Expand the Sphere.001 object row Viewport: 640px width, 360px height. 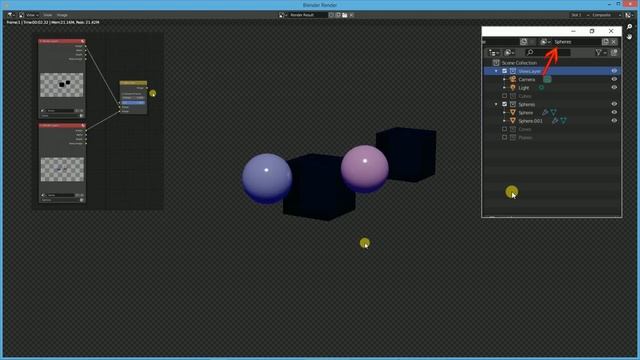[x=504, y=121]
